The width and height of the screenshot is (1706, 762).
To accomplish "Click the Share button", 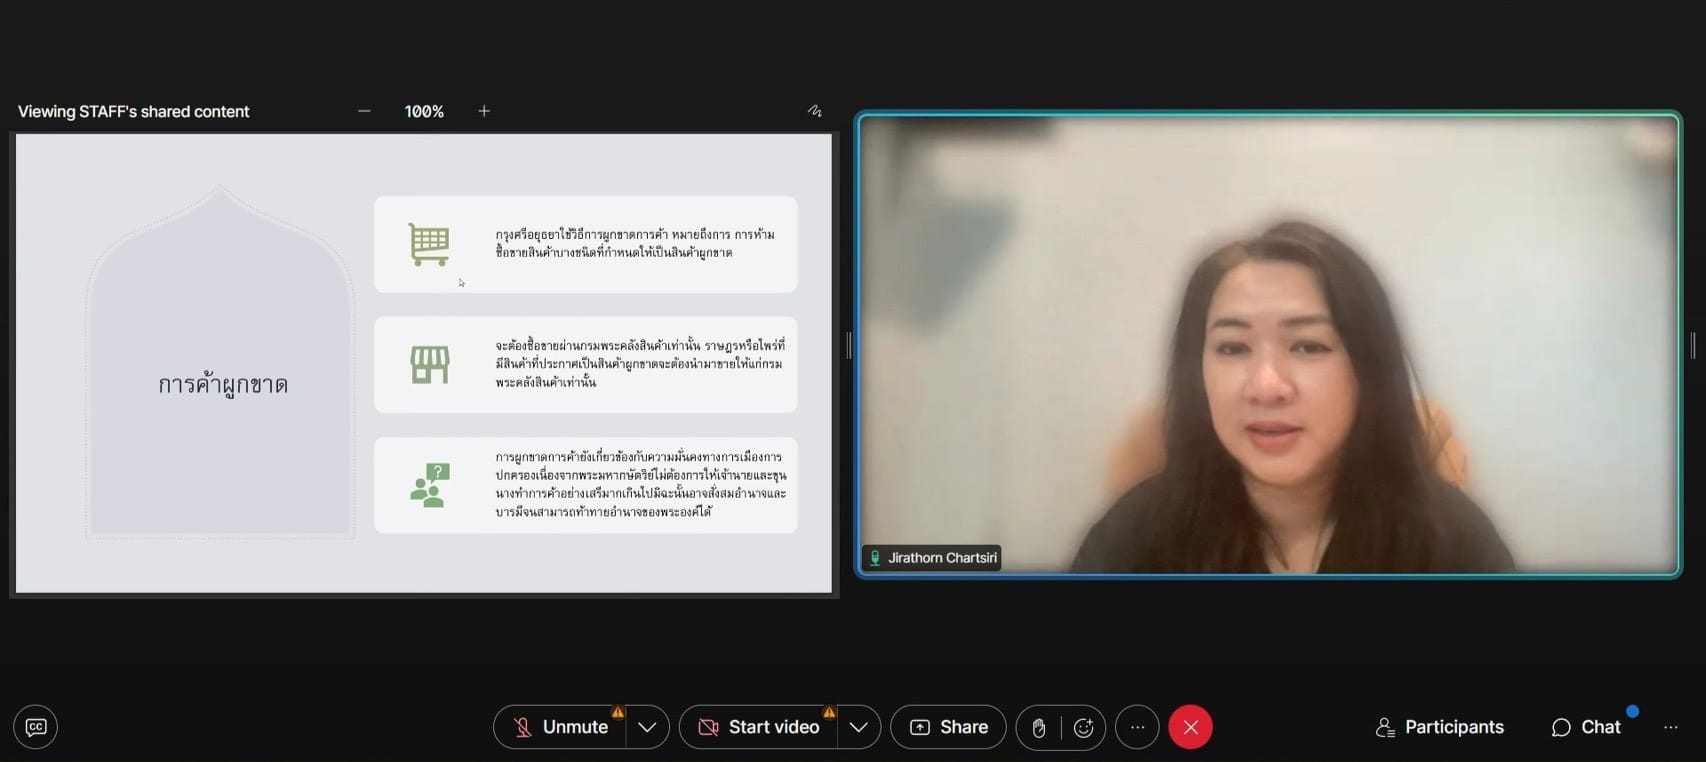I will pyautogui.click(x=948, y=727).
